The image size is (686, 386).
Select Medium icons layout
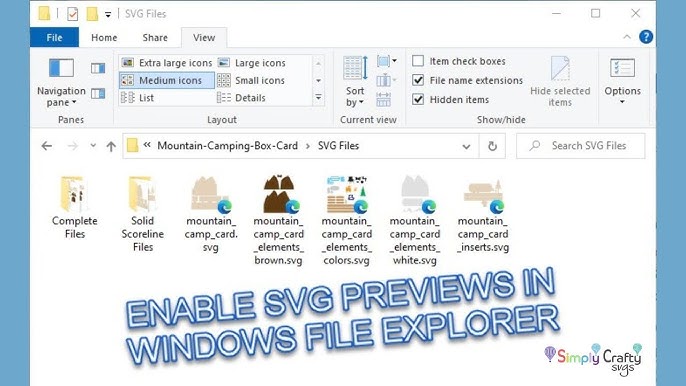click(167, 81)
